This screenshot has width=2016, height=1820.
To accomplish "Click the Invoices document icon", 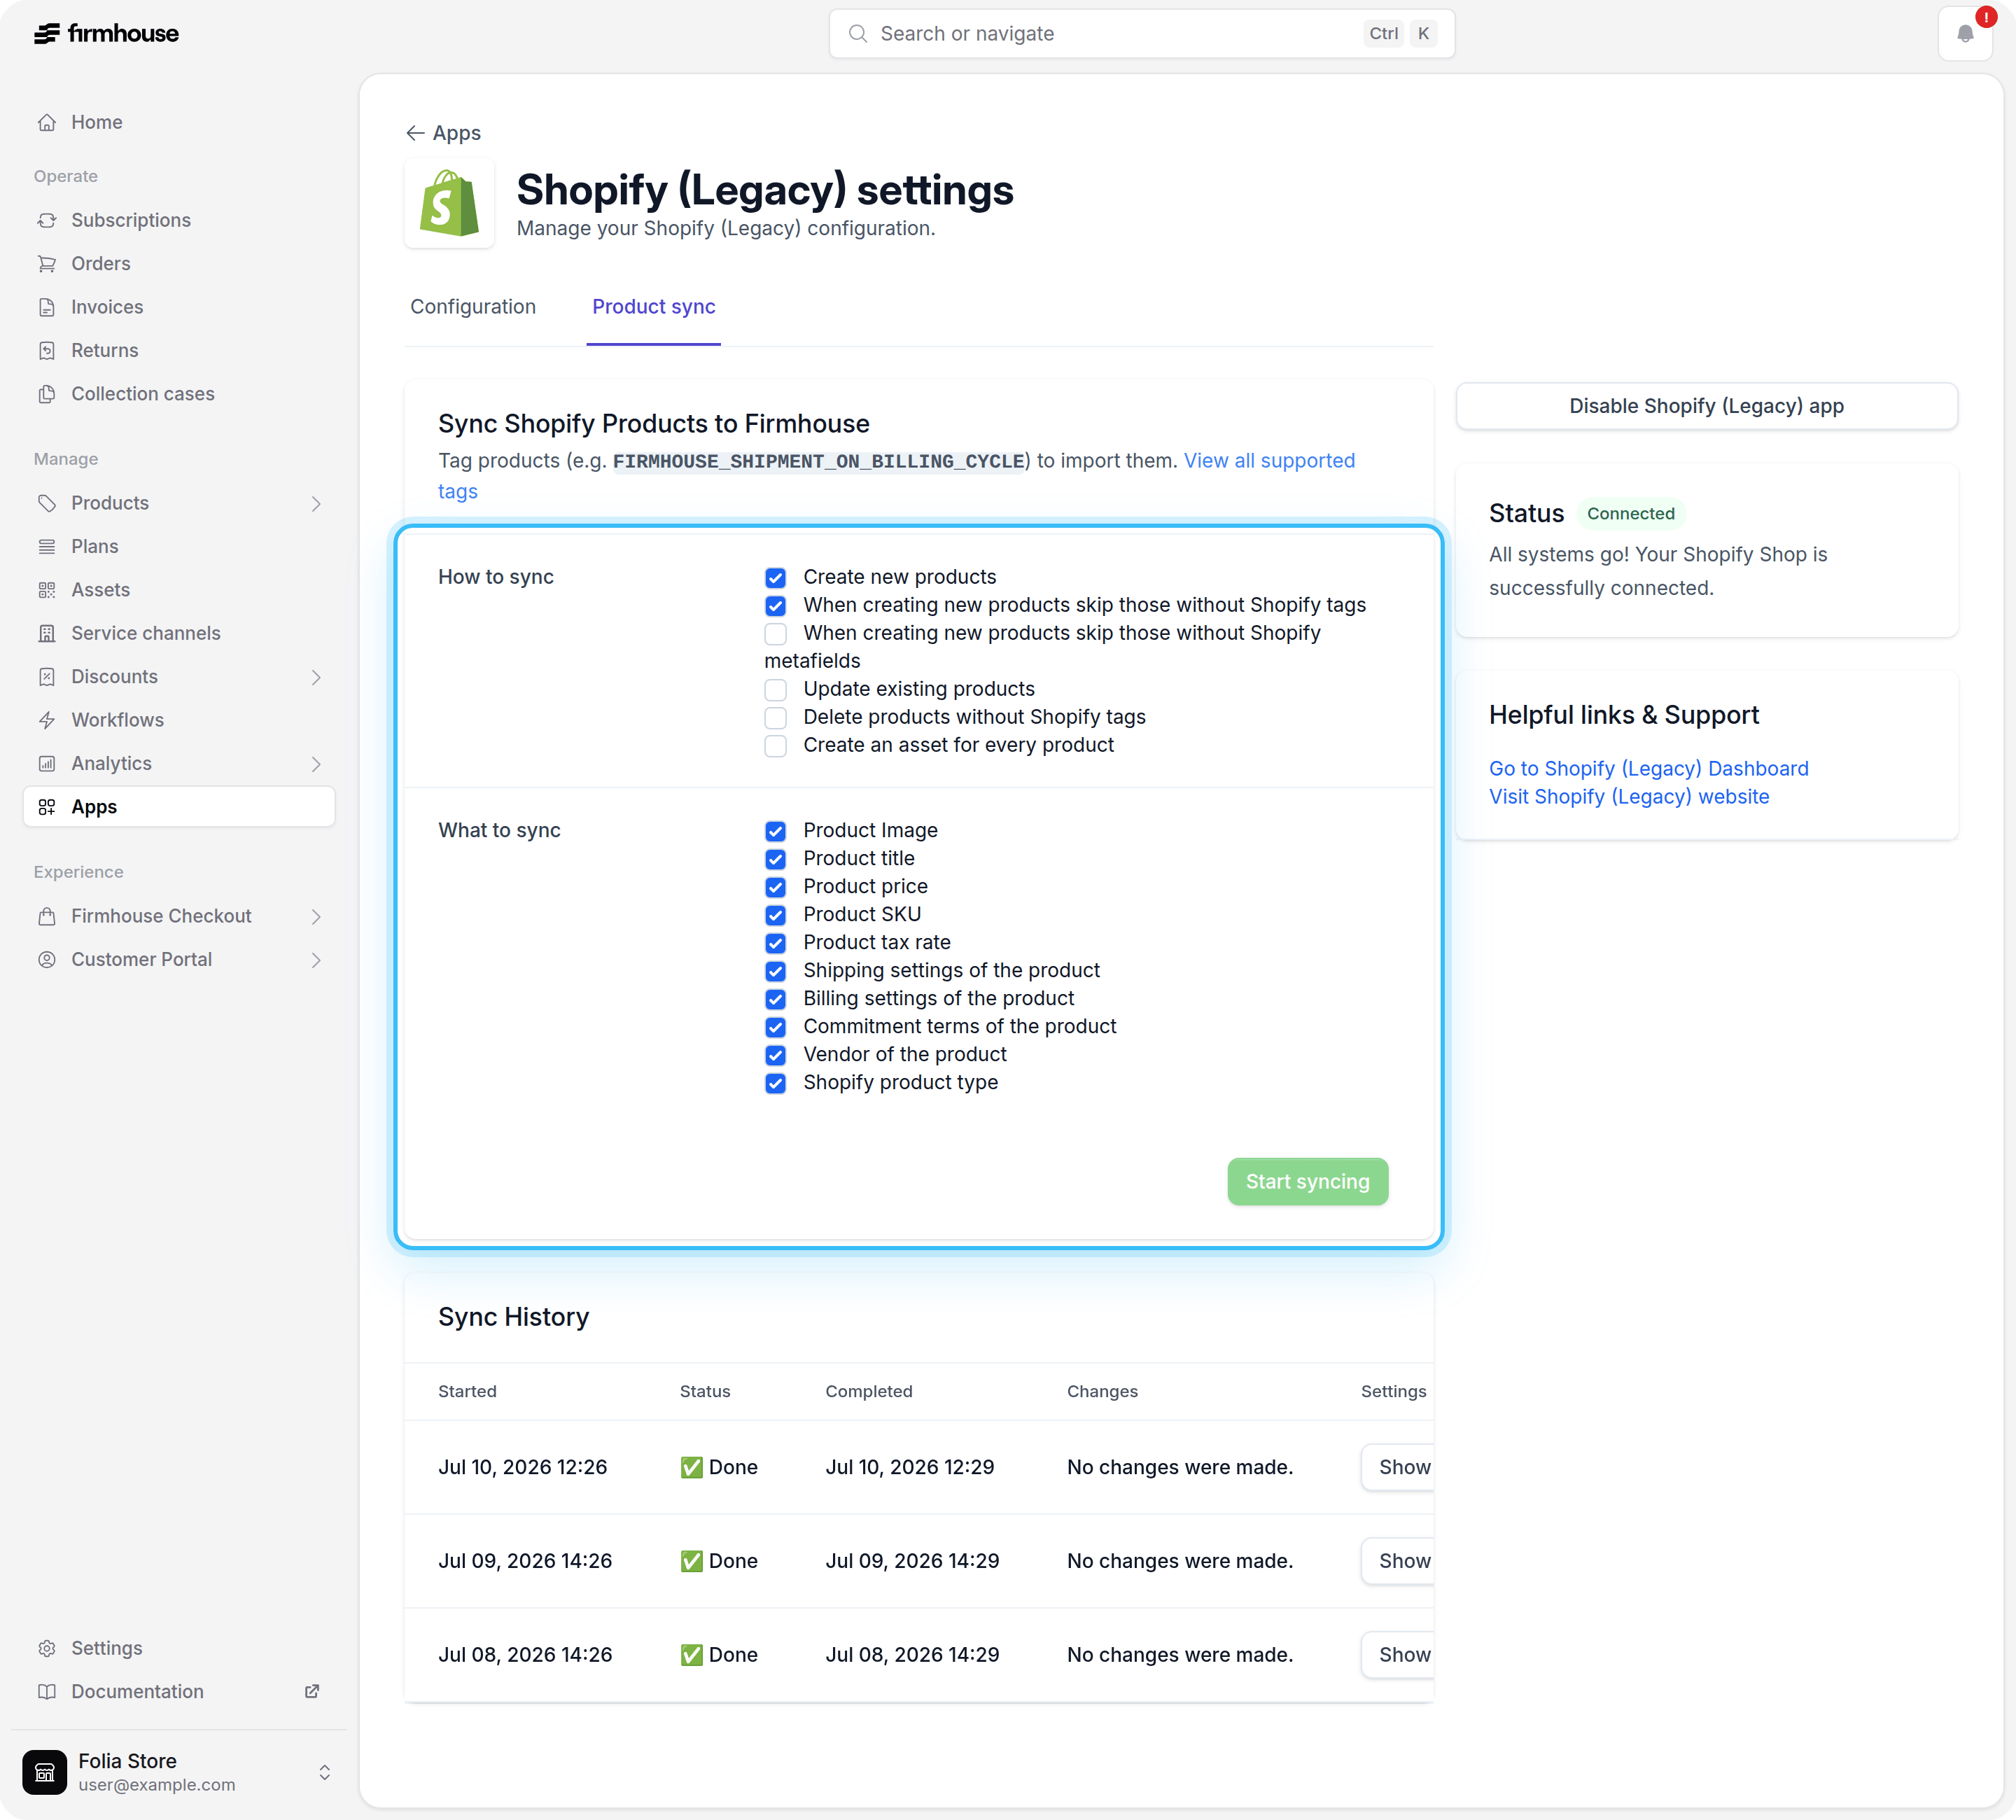I will tap(47, 307).
